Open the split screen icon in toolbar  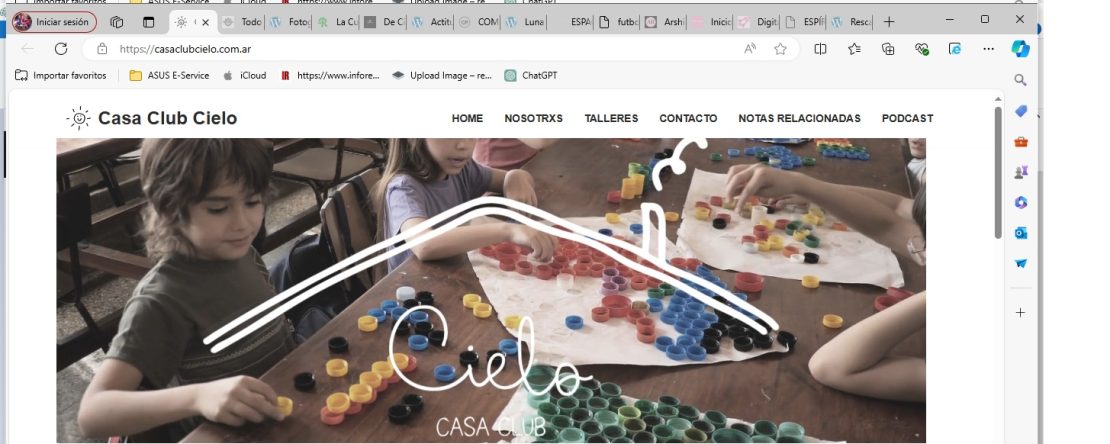[820, 49]
